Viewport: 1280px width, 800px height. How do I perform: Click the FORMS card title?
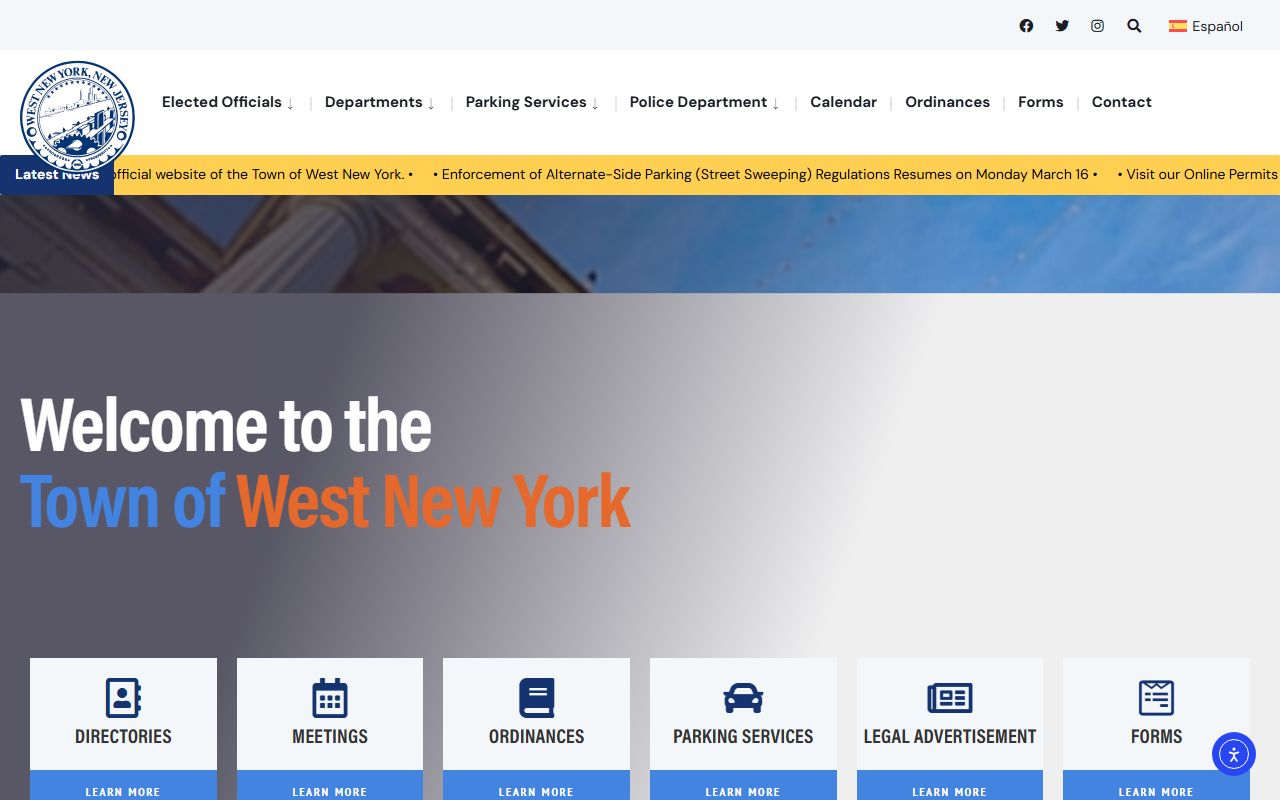(1156, 736)
